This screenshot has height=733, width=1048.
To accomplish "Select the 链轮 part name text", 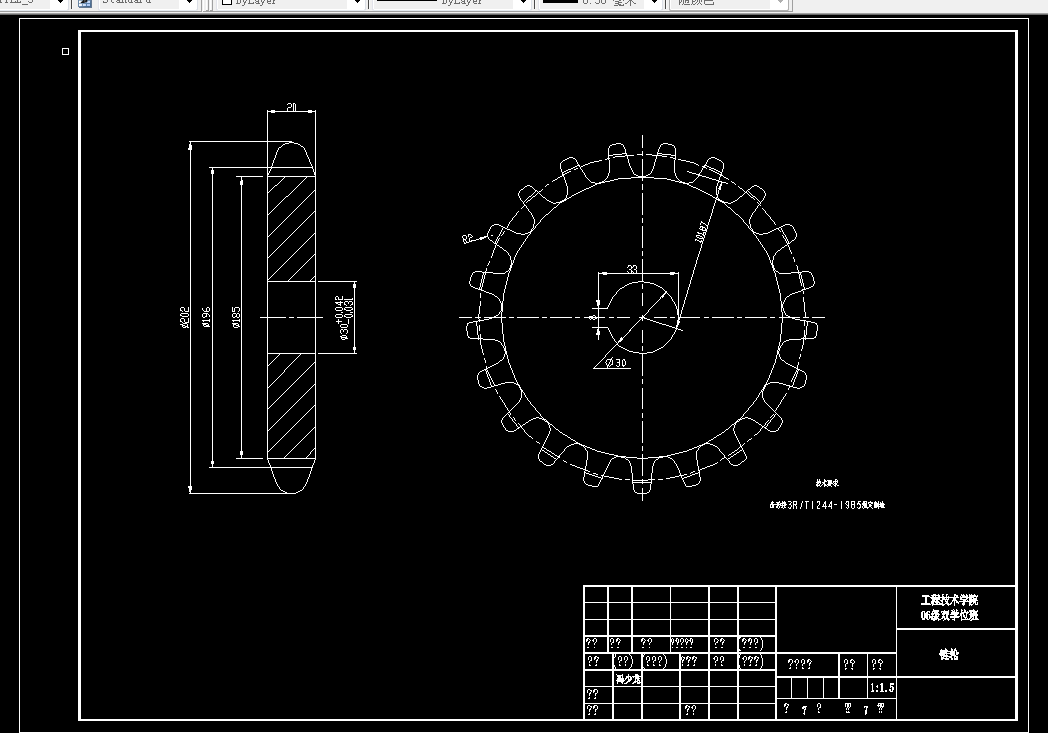I will (x=949, y=654).
